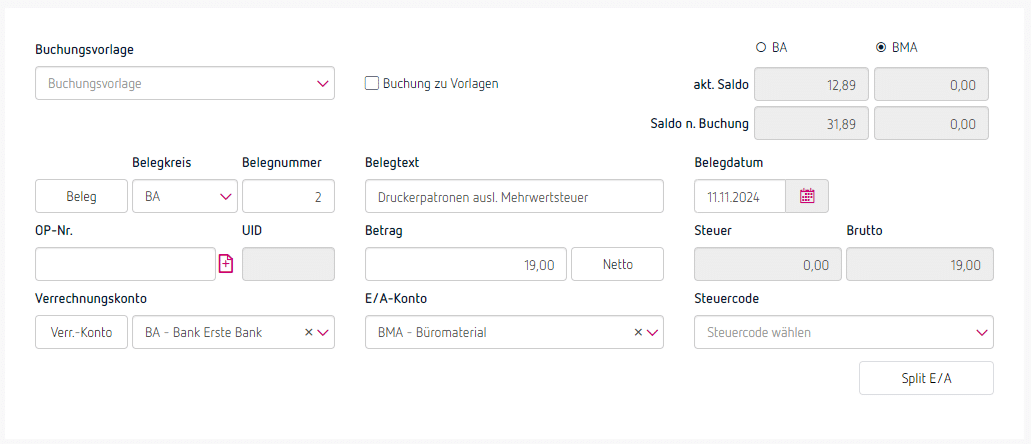1031x444 pixels.
Task: Click the Belegnummer field
Action: (288, 197)
